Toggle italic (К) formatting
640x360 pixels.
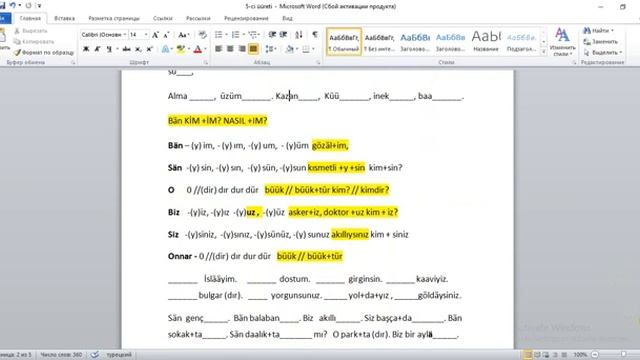click(x=97, y=49)
